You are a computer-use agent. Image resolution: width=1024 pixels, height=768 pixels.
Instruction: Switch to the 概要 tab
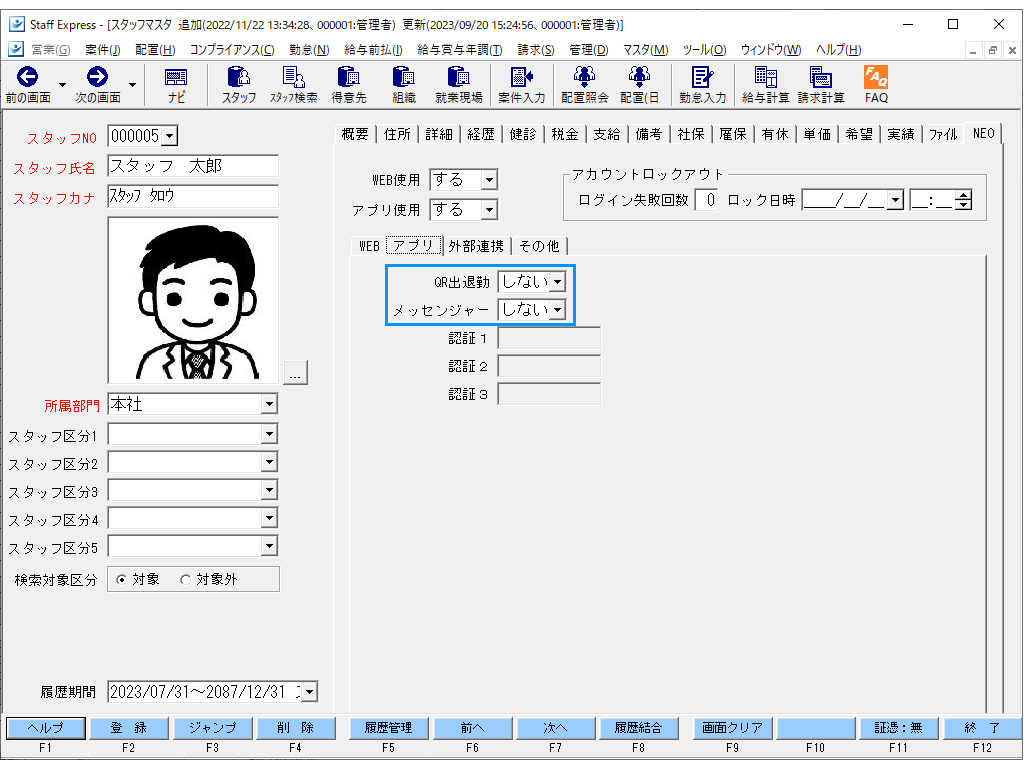pos(355,134)
